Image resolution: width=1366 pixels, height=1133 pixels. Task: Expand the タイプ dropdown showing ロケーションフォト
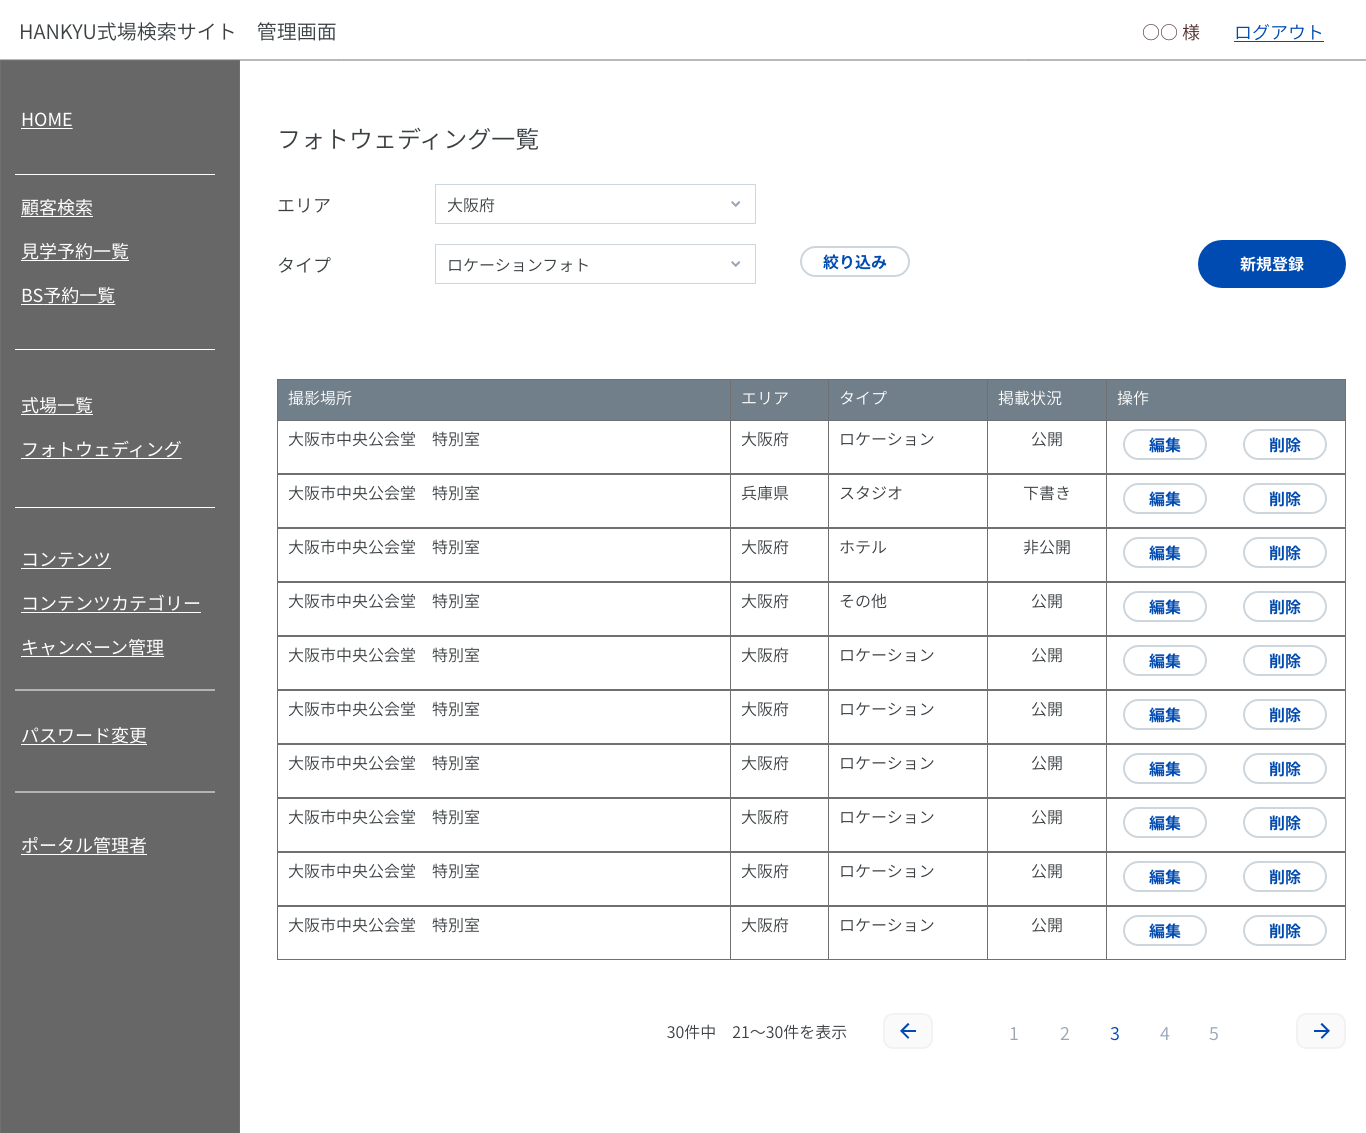point(595,264)
